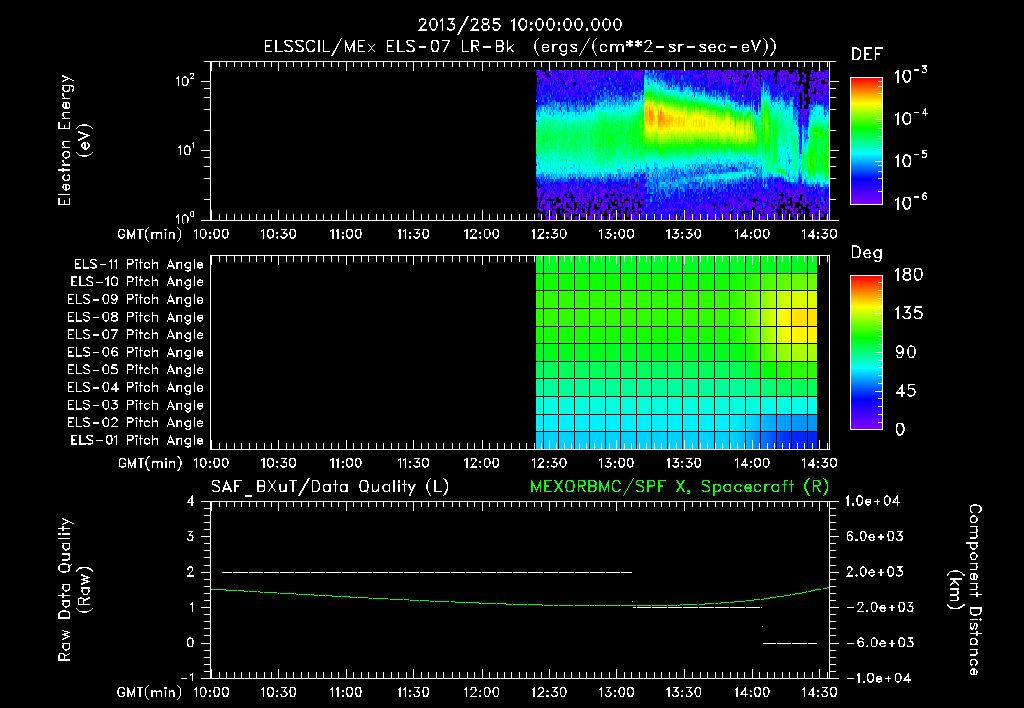The height and width of the screenshot is (708, 1024).
Task: Select the ELS-03 Pitch Angle row label
Action: [136, 406]
